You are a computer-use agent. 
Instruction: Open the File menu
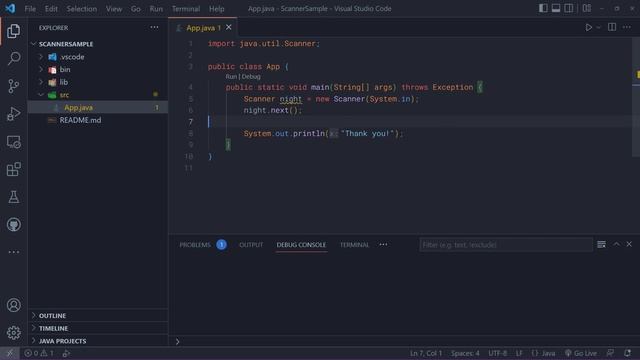30,9
